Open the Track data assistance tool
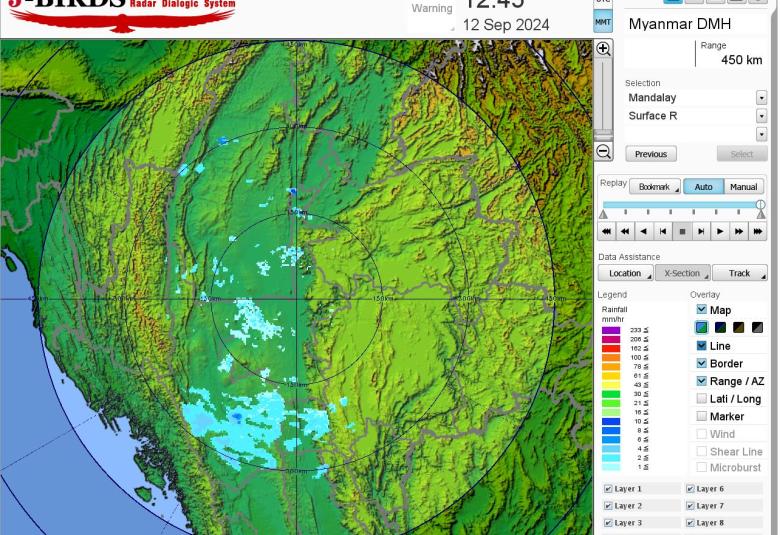The image size is (780, 535). [739, 273]
